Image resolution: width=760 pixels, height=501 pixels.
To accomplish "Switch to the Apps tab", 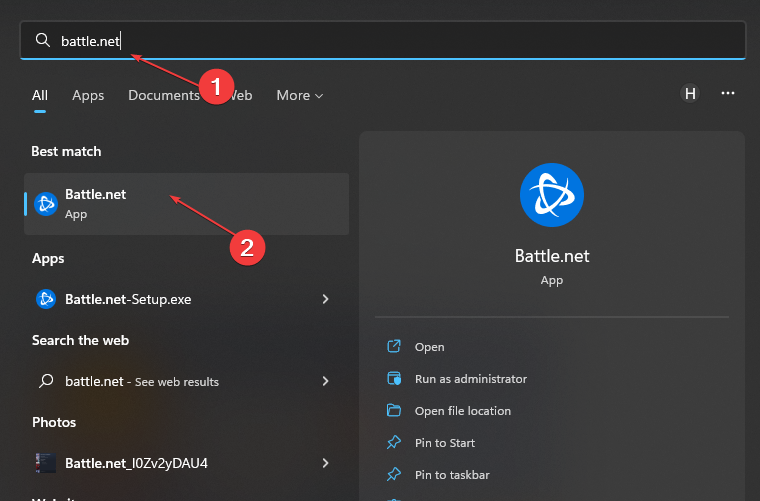I will (x=88, y=95).
